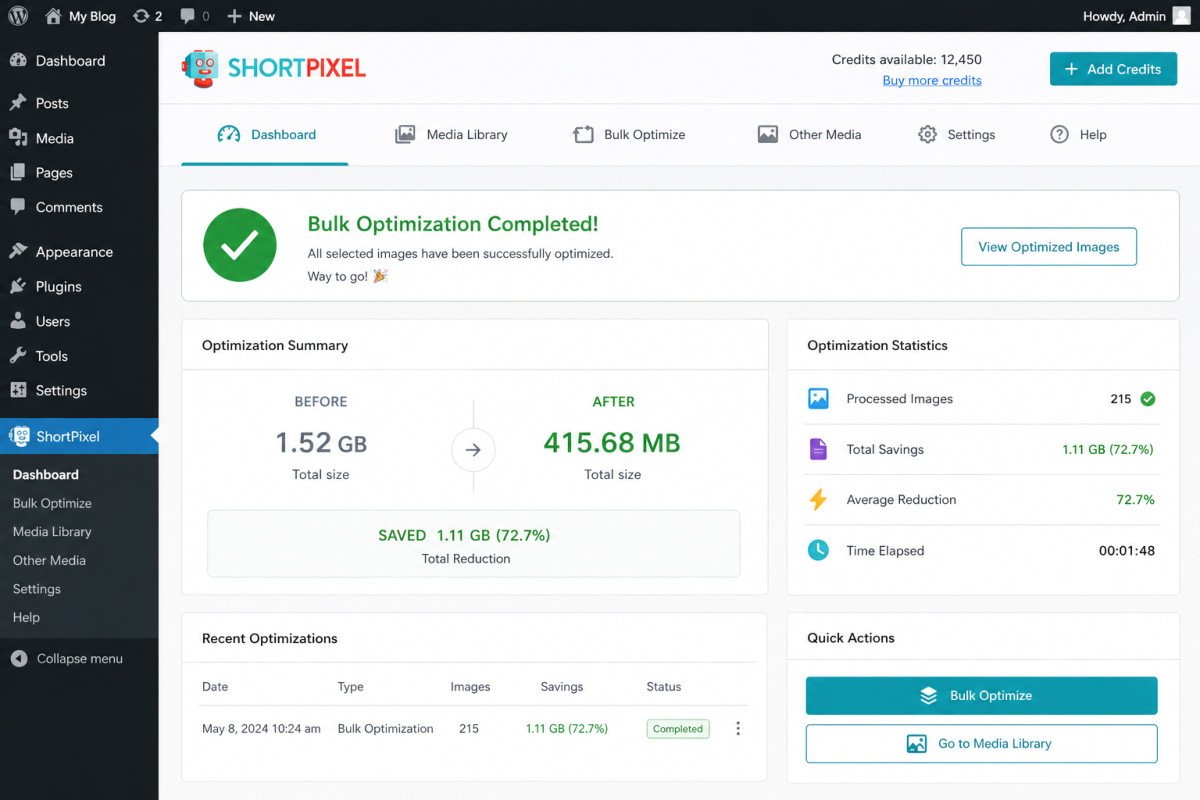This screenshot has width=1200, height=800.
Task: Click Go to Media Library button
Action: (x=982, y=744)
